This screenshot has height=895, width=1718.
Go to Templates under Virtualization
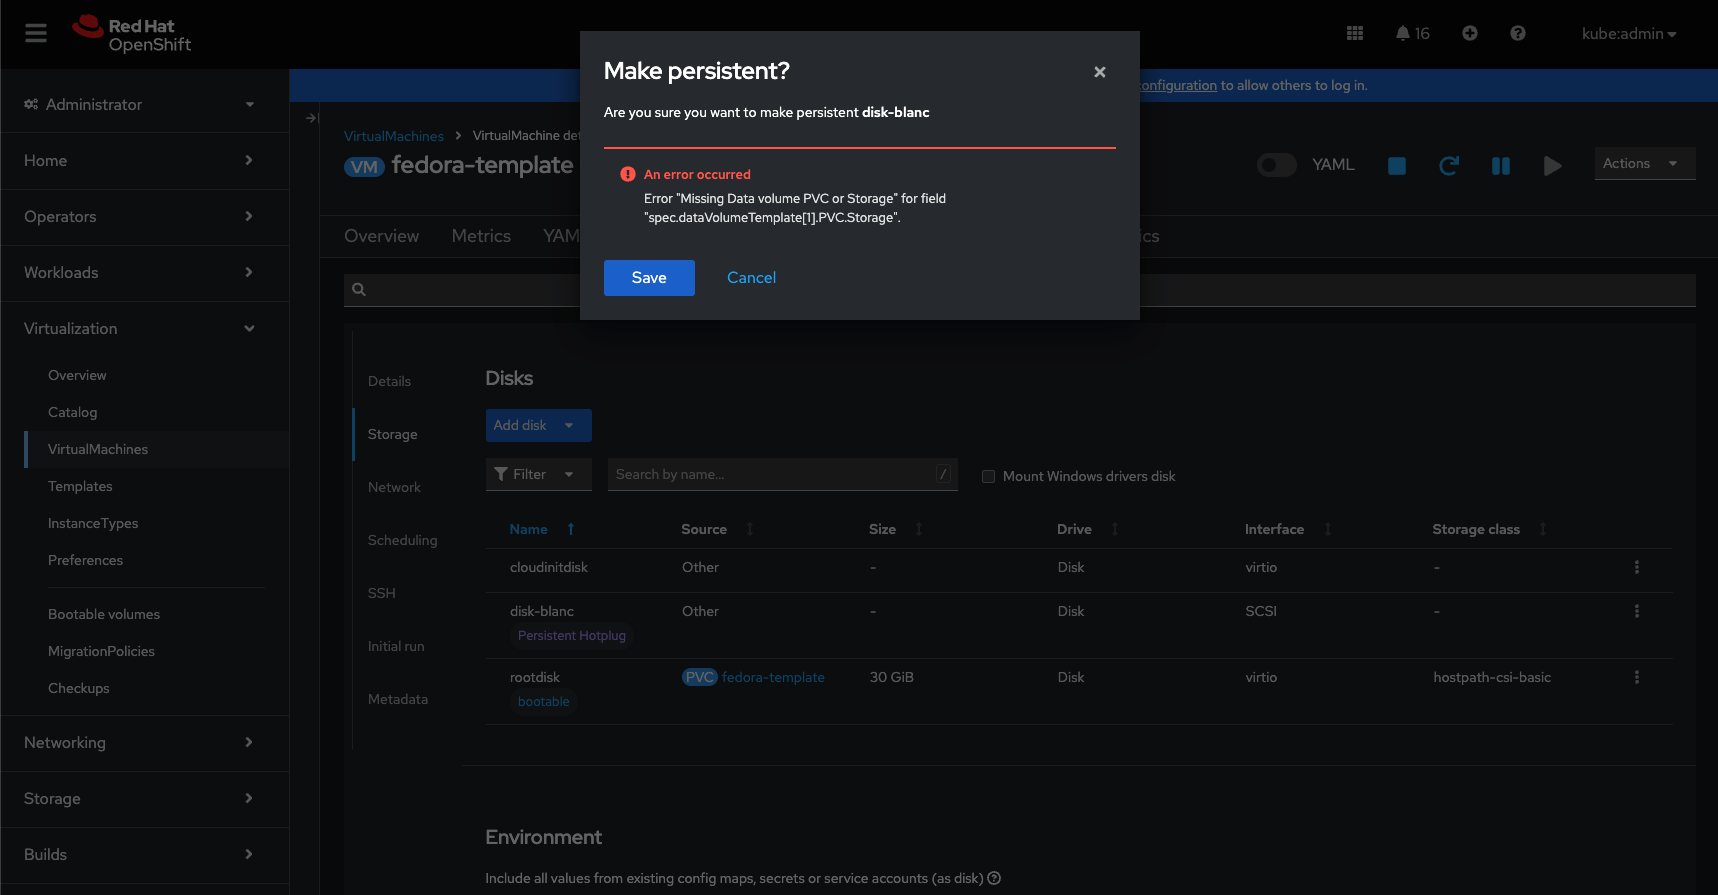pyautogui.click(x=80, y=486)
